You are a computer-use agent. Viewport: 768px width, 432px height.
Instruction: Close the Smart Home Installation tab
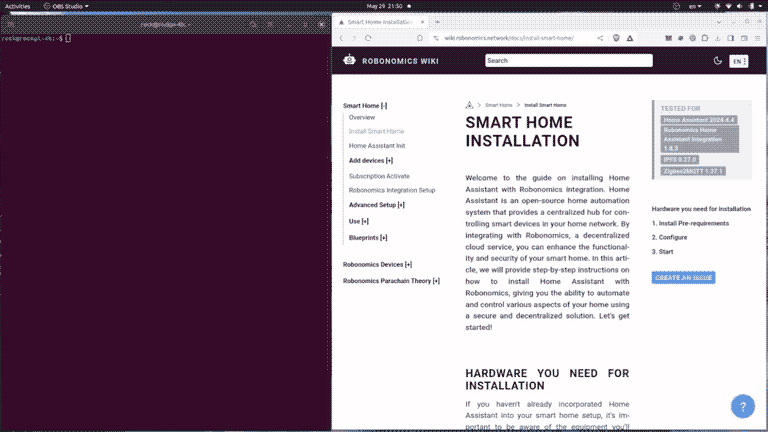point(422,22)
